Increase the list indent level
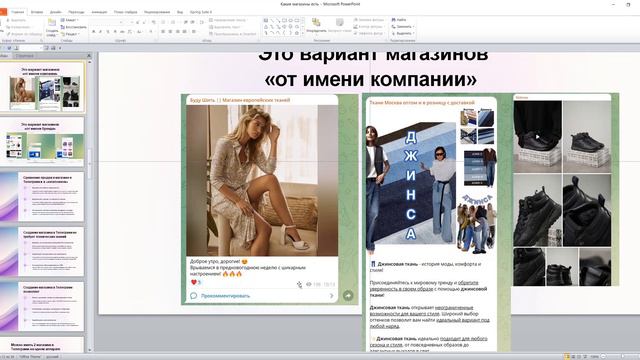 (x=192, y=22)
